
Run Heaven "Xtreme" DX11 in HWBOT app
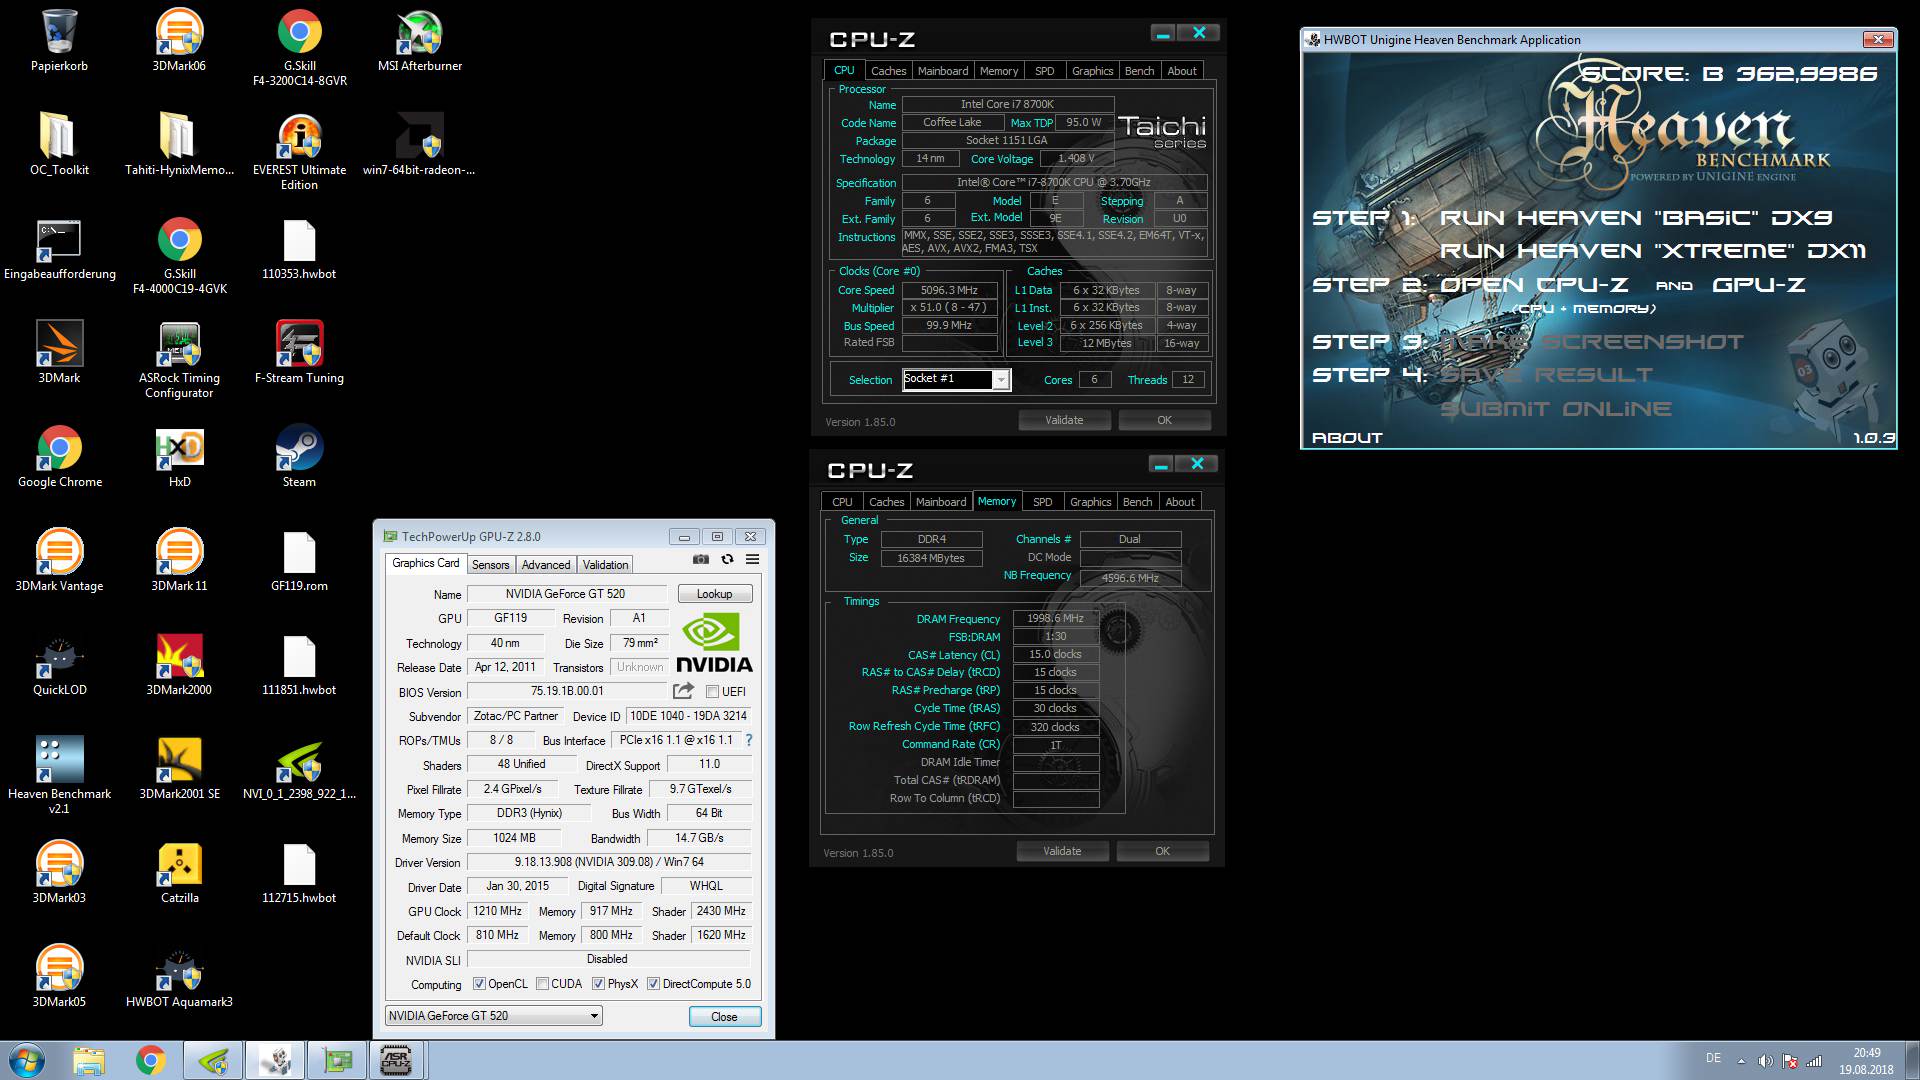(x=1653, y=251)
